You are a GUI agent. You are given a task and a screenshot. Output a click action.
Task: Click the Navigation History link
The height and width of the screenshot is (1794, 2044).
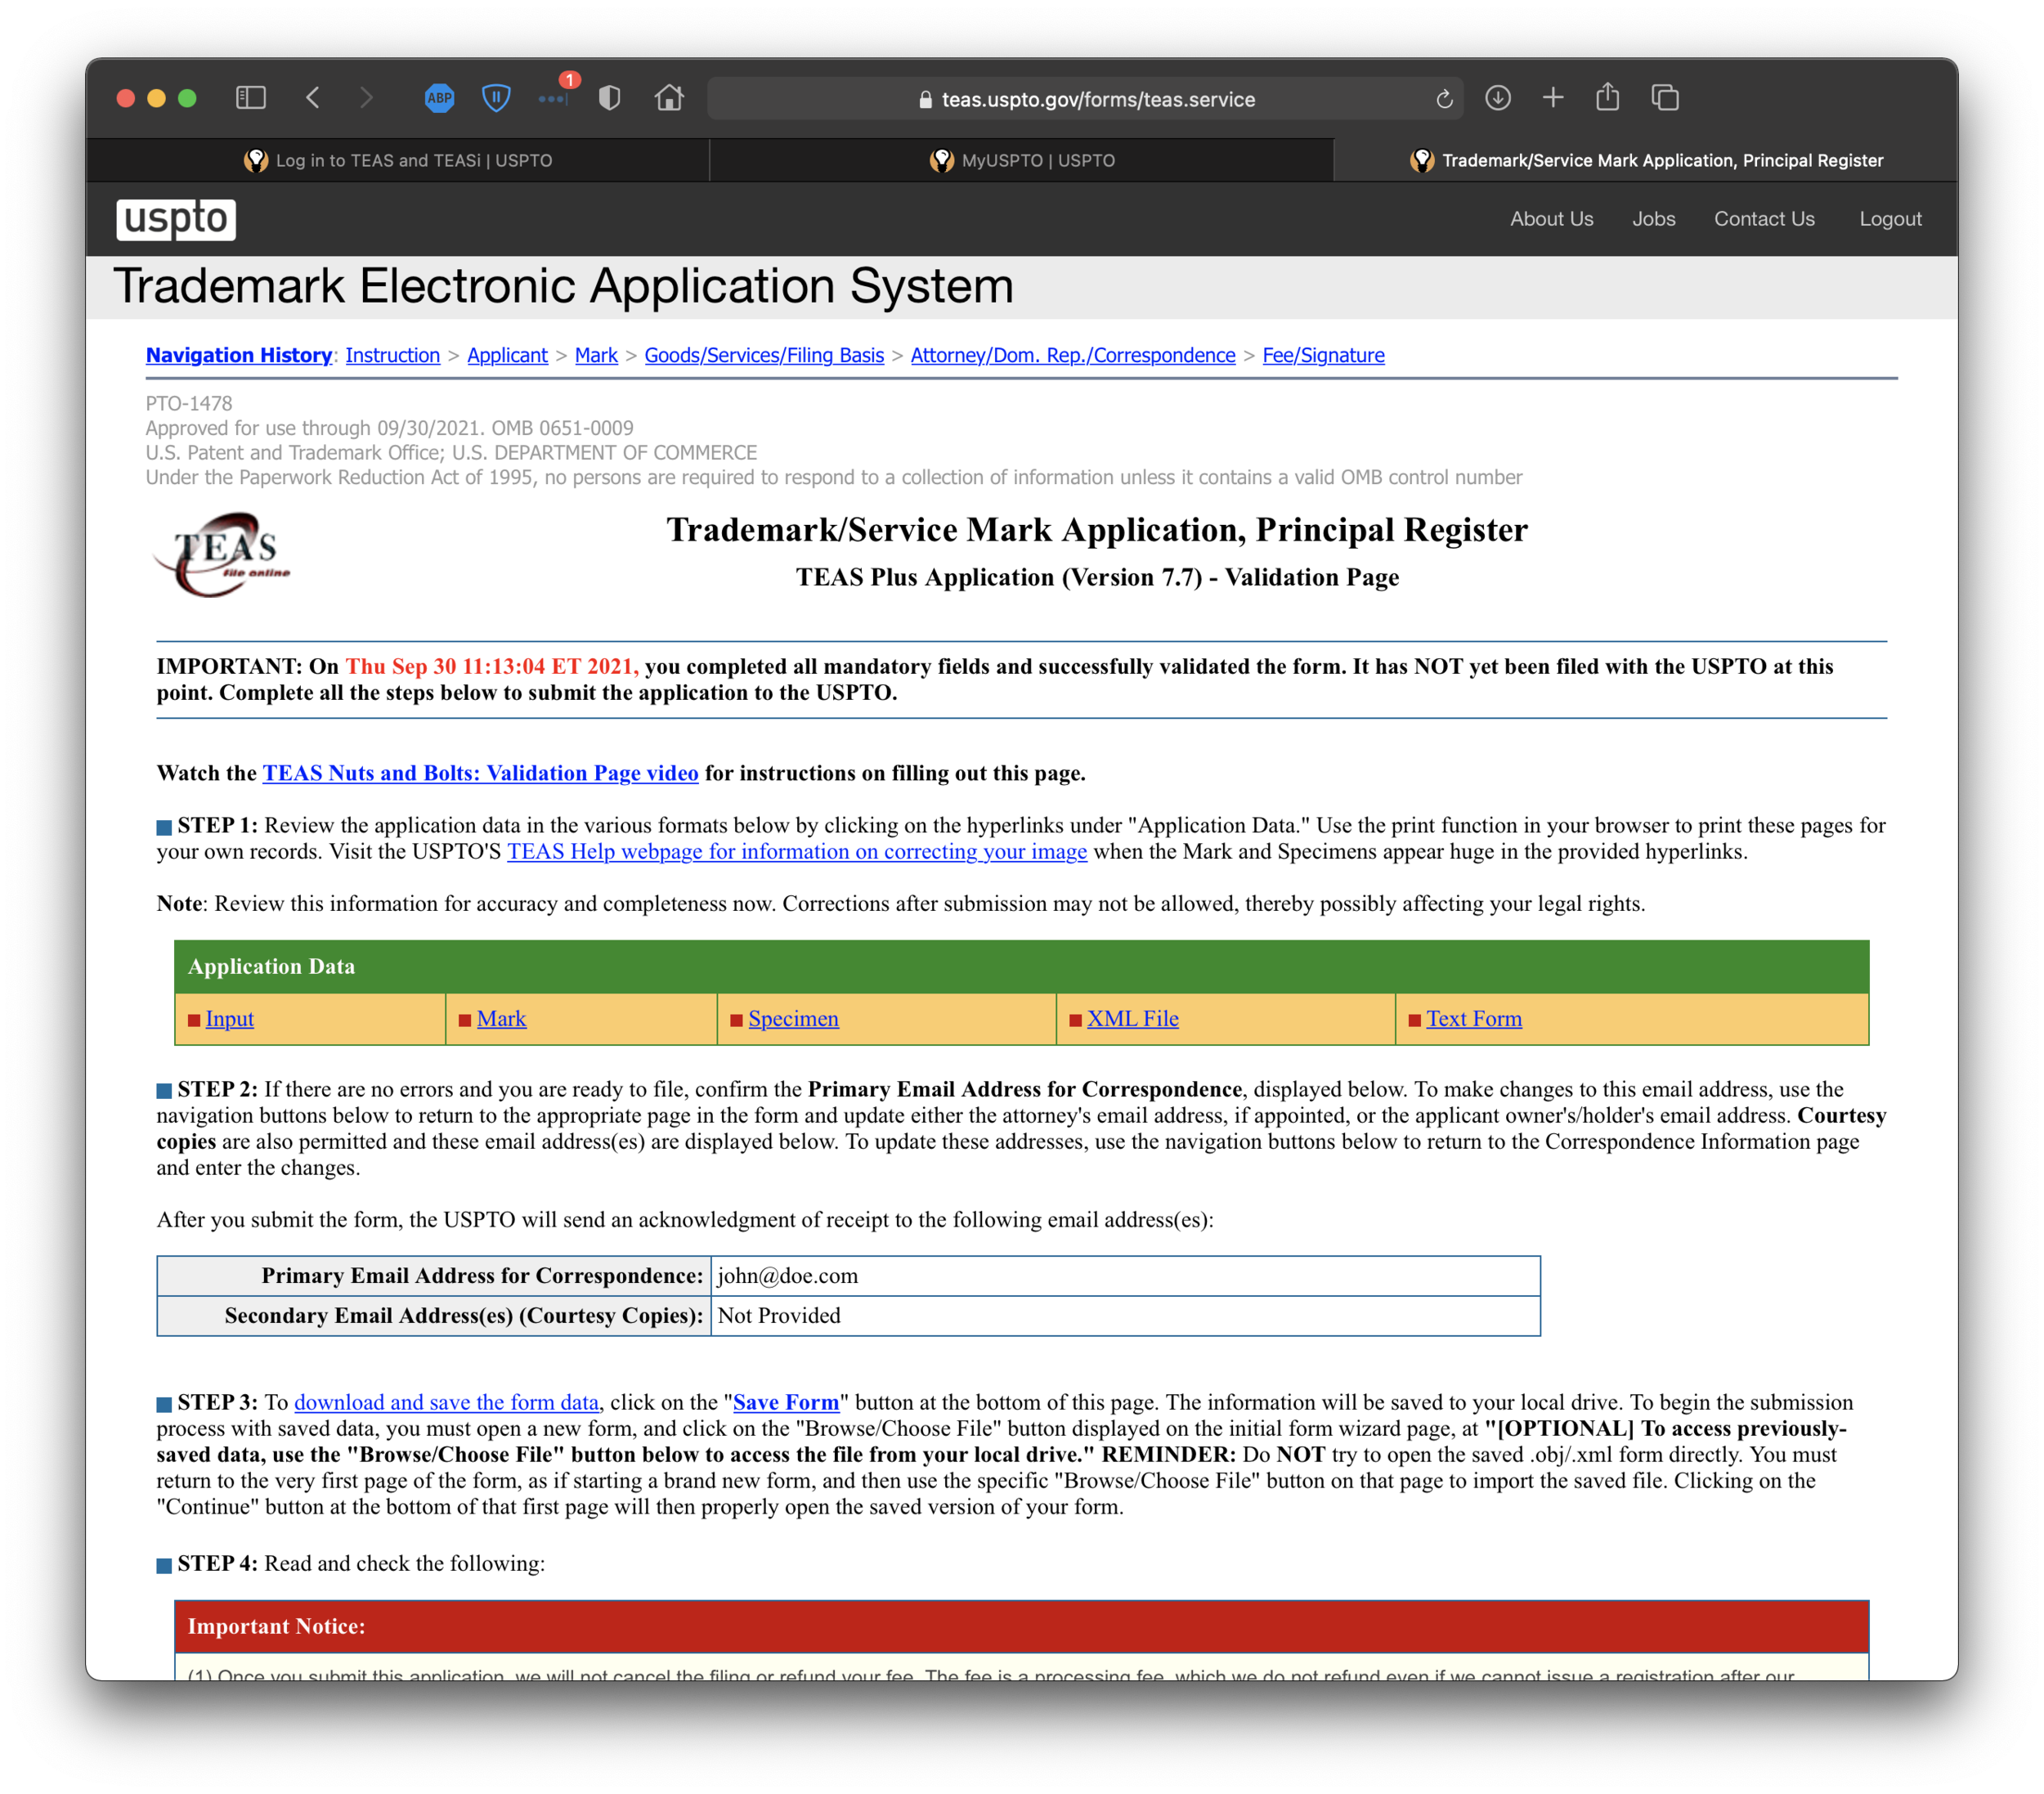click(239, 355)
